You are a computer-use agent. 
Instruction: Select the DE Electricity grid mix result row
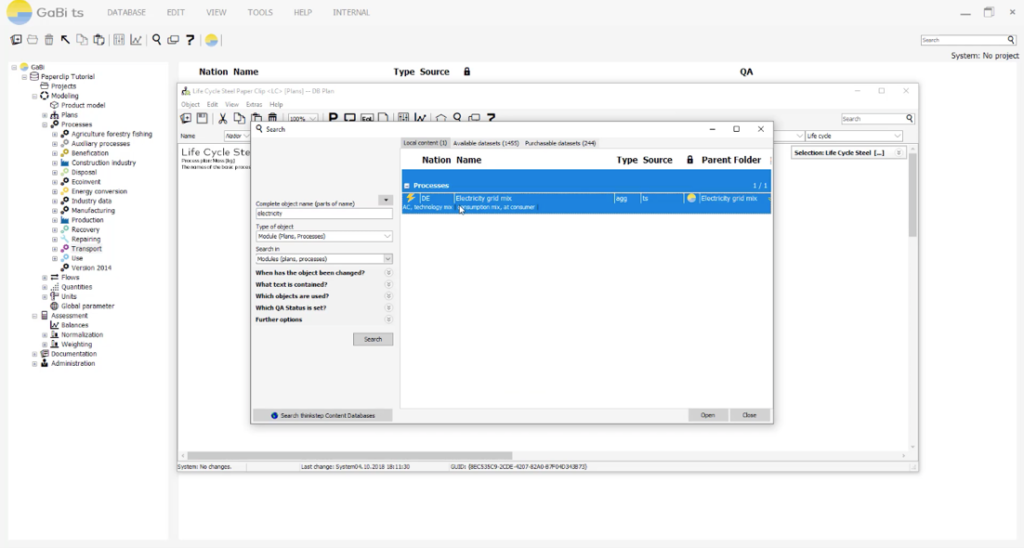pos(586,202)
